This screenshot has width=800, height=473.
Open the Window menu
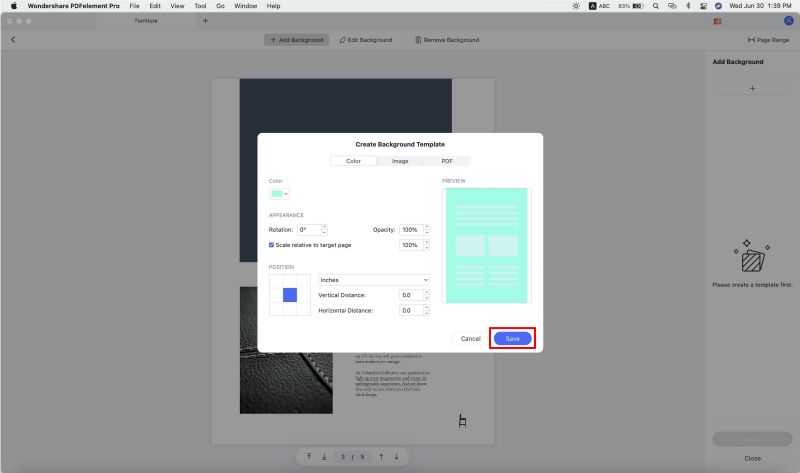click(x=245, y=6)
